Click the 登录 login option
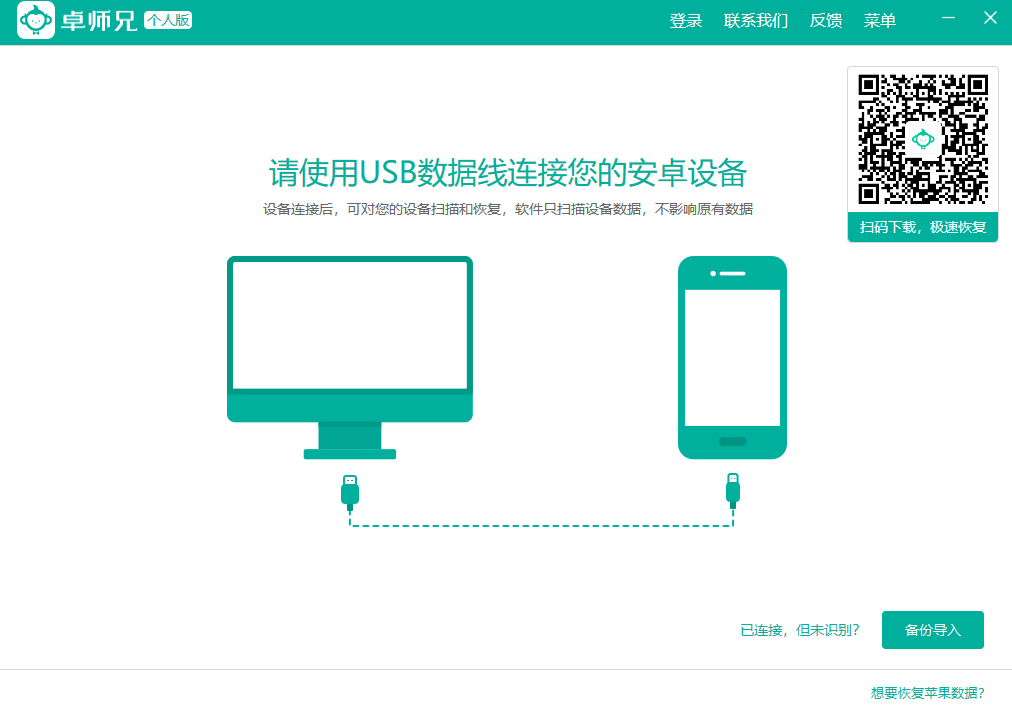Screen dimensions: 1012x708 pyautogui.click(x=687, y=20)
